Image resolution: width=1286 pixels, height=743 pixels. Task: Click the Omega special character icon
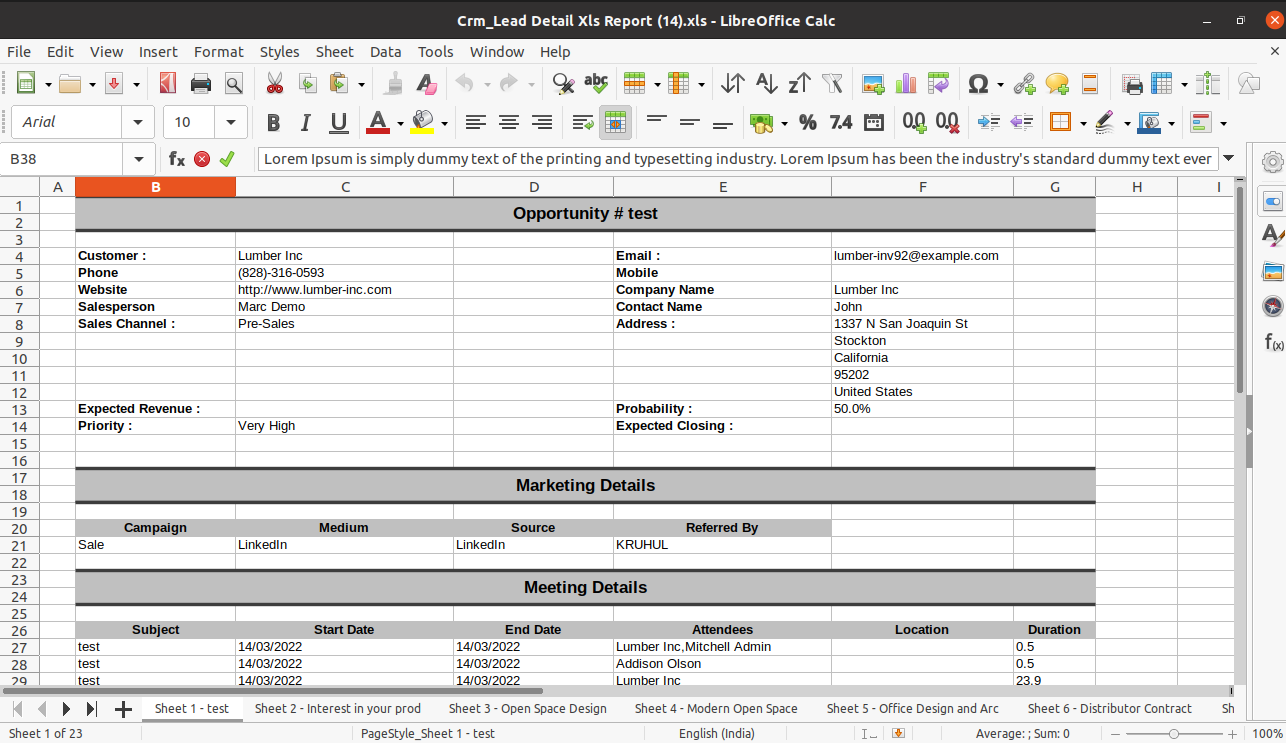979,84
